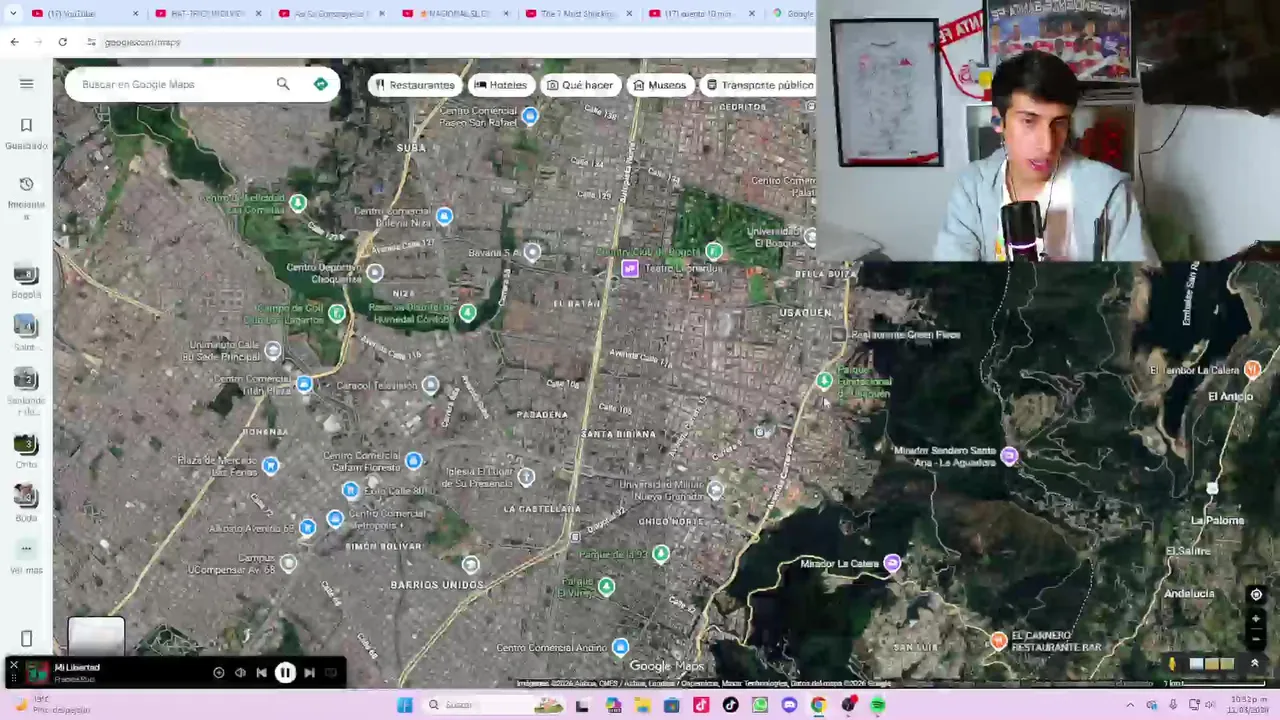Click the SANTA BIBIANA neighborhood label
The width and height of the screenshot is (1280, 720).
click(618, 434)
